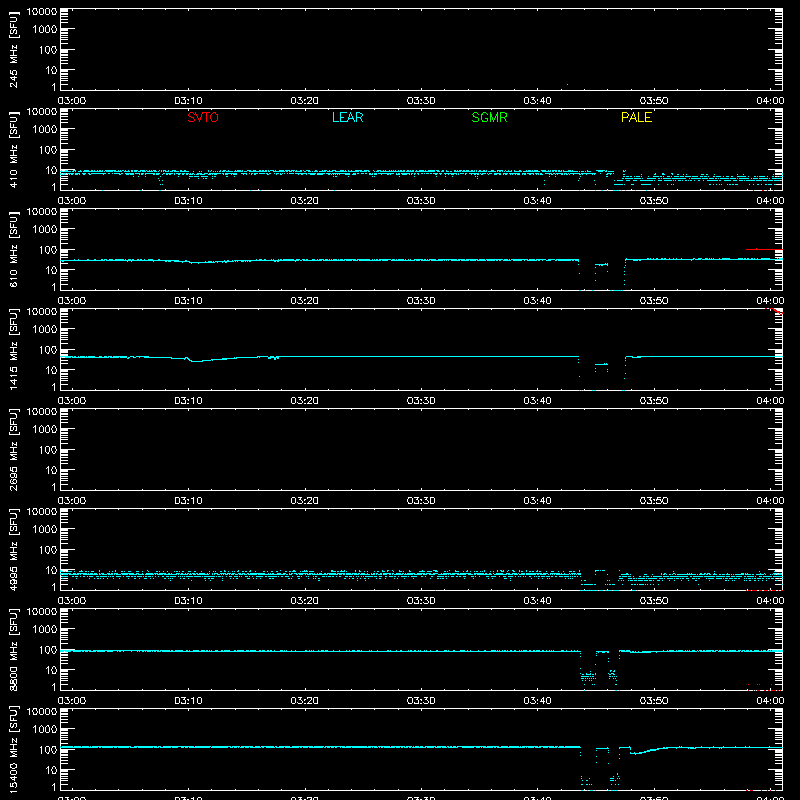Click 03:20 time label under 610 MHz panel
The width and height of the screenshot is (800, 800).
[x=305, y=301]
